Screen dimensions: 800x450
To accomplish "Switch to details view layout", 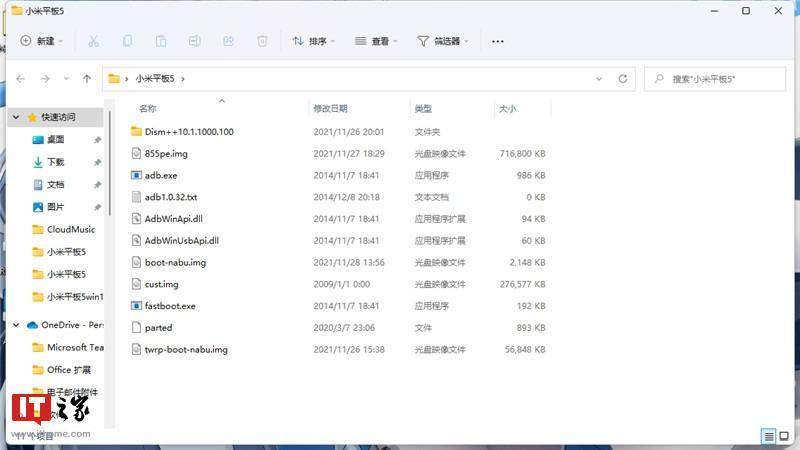I will click(x=768, y=436).
